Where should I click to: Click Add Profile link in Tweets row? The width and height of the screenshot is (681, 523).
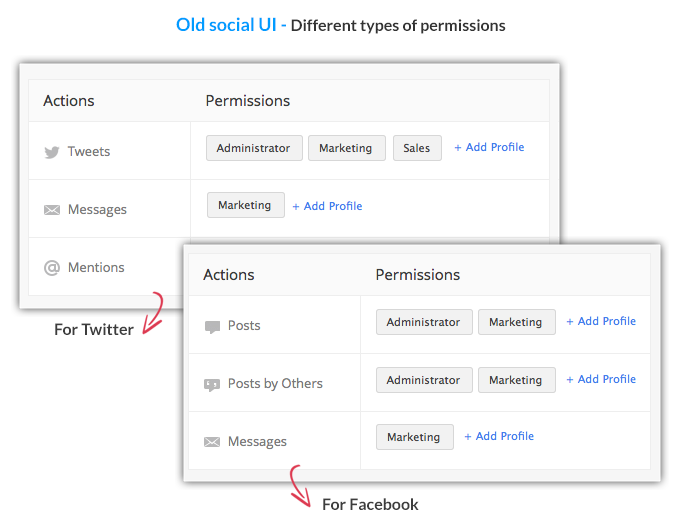click(x=489, y=147)
